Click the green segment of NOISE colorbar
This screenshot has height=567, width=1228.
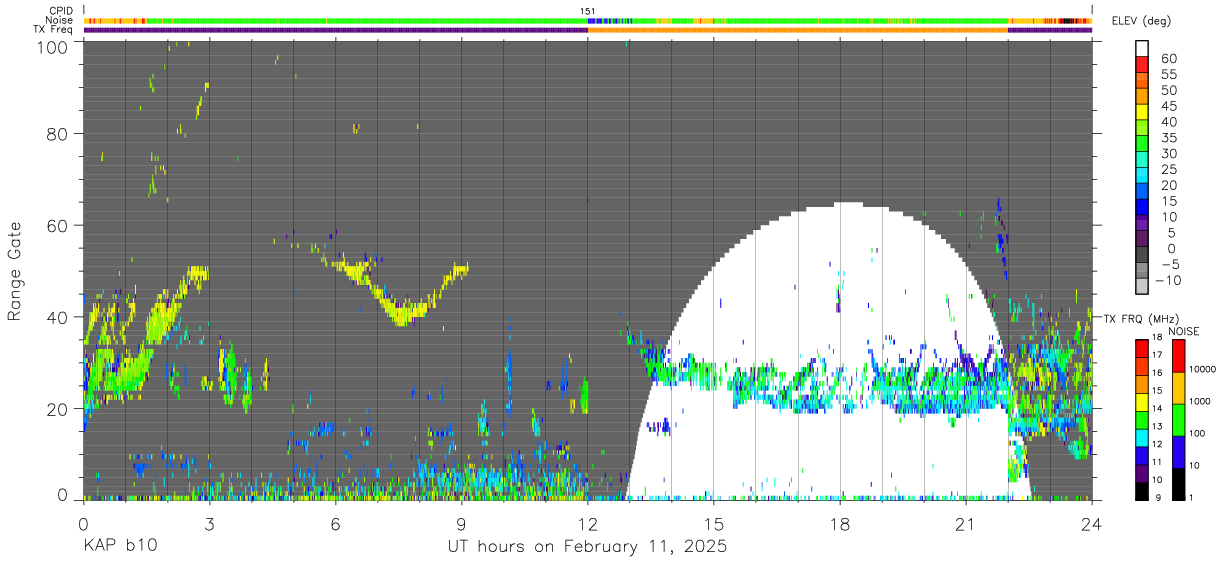point(1178,419)
